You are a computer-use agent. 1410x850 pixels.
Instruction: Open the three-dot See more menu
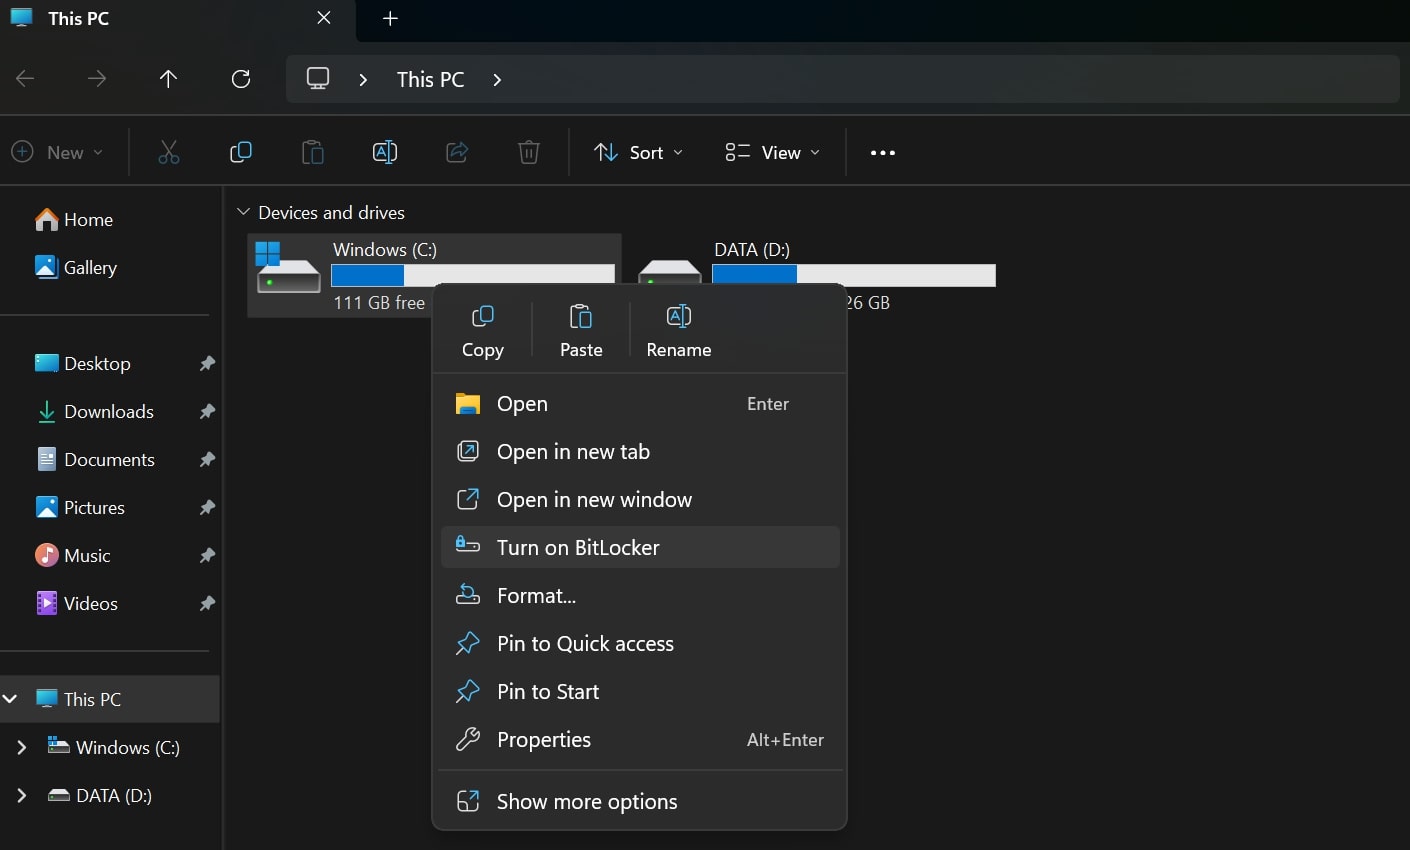pos(882,153)
